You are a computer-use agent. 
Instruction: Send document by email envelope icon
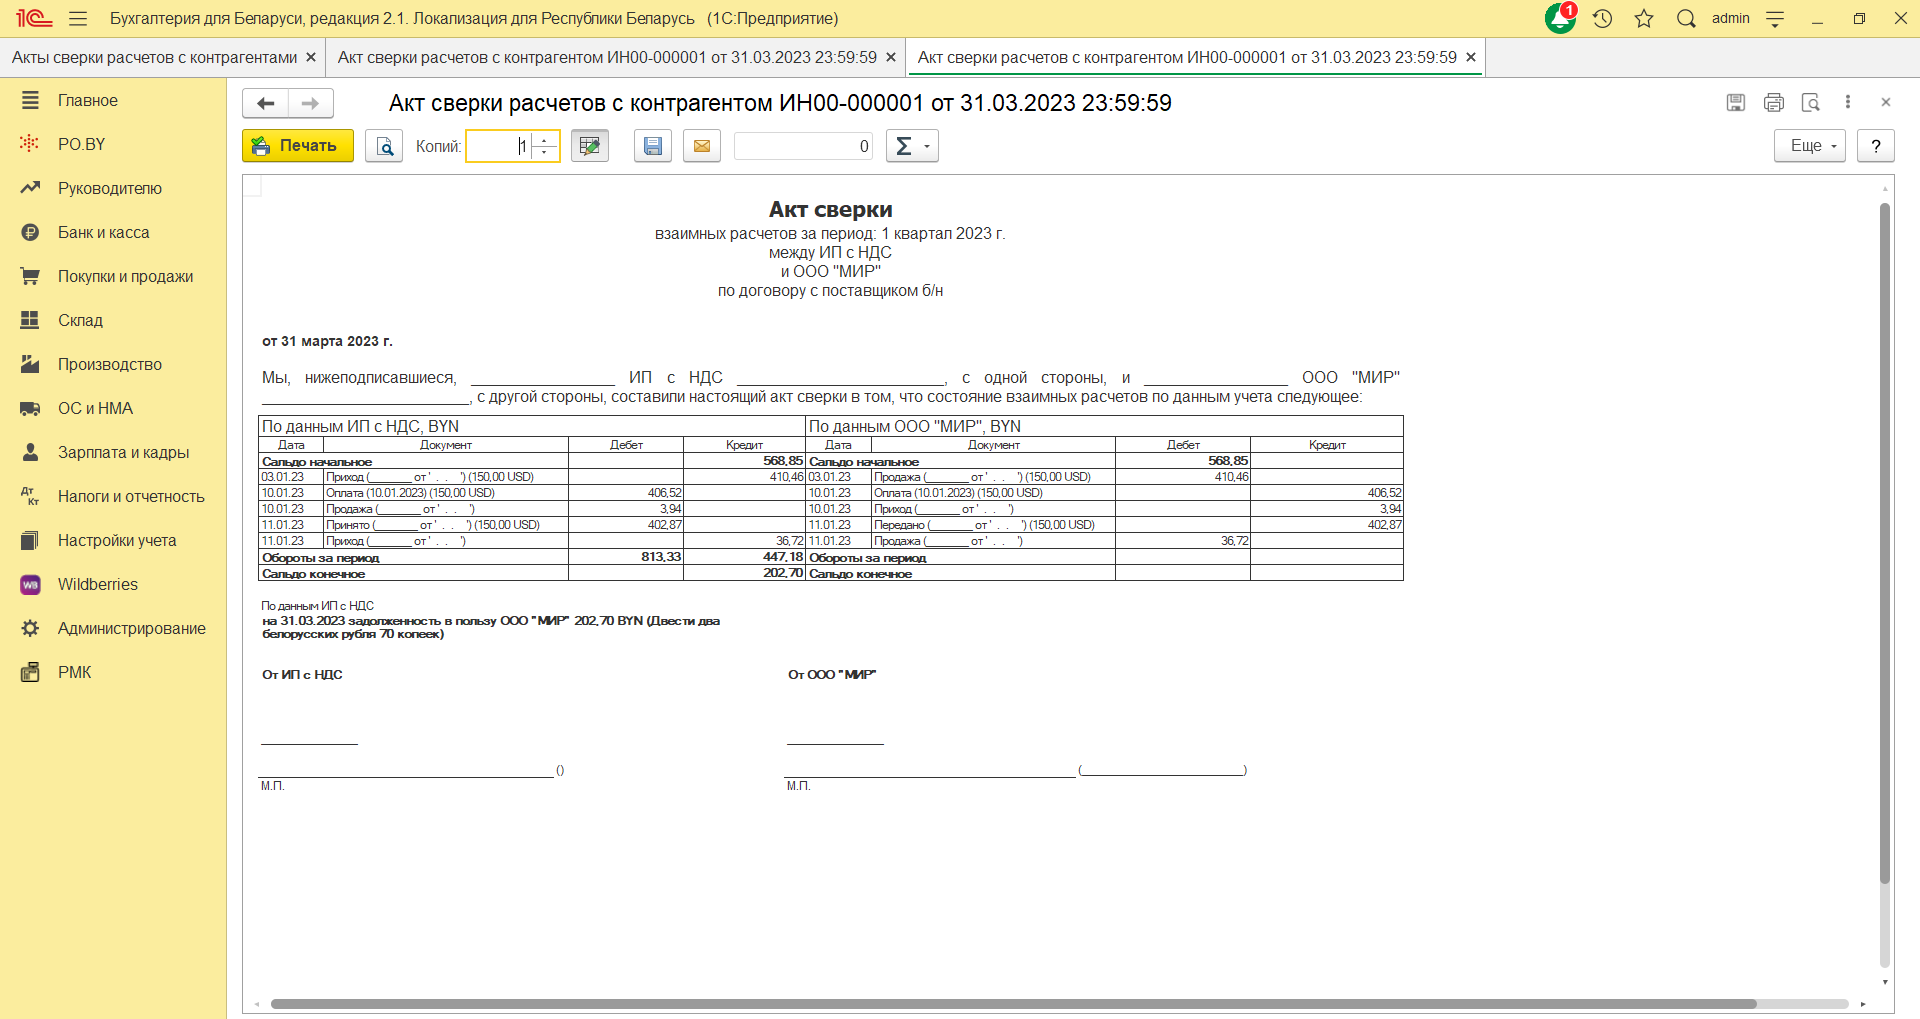pyautogui.click(x=702, y=146)
